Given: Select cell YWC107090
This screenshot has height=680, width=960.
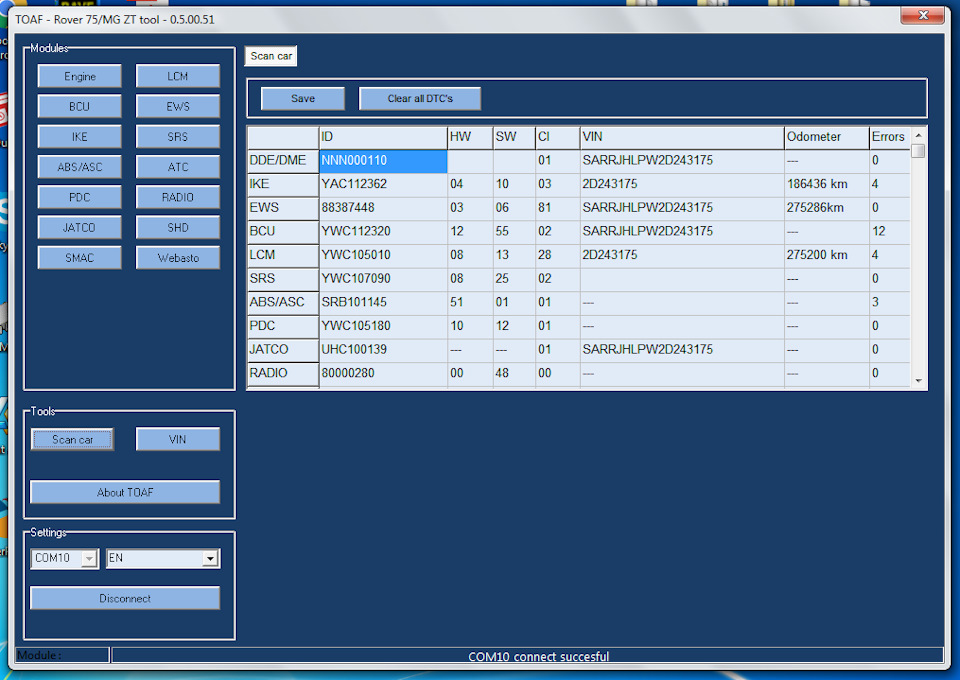Looking at the screenshot, I should coord(383,279).
